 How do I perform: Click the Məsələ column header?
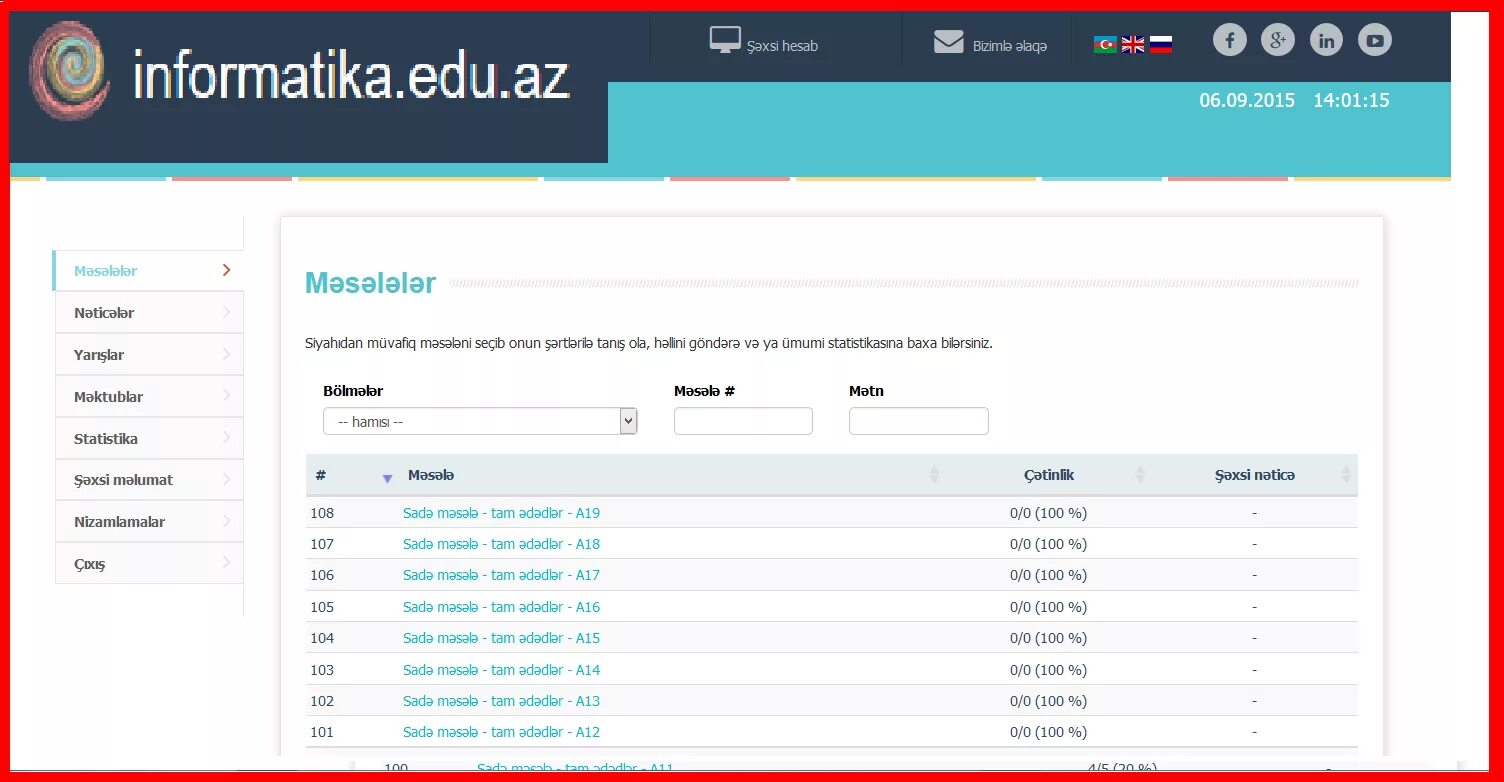point(431,475)
